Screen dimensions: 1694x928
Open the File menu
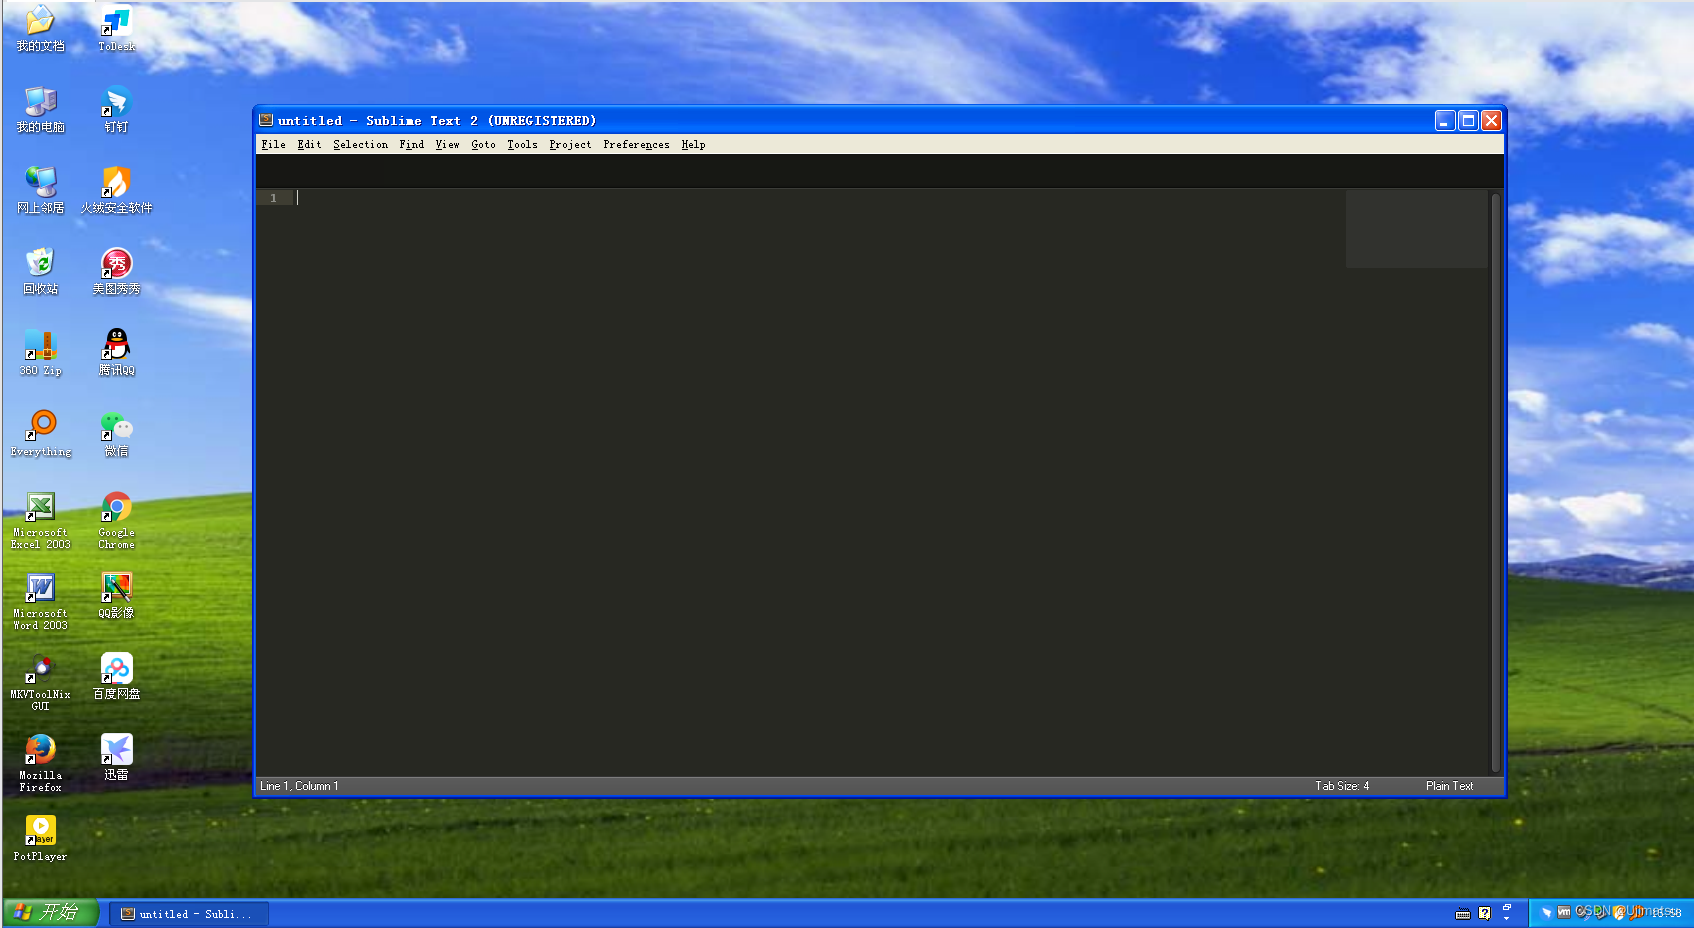click(x=273, y=144)
